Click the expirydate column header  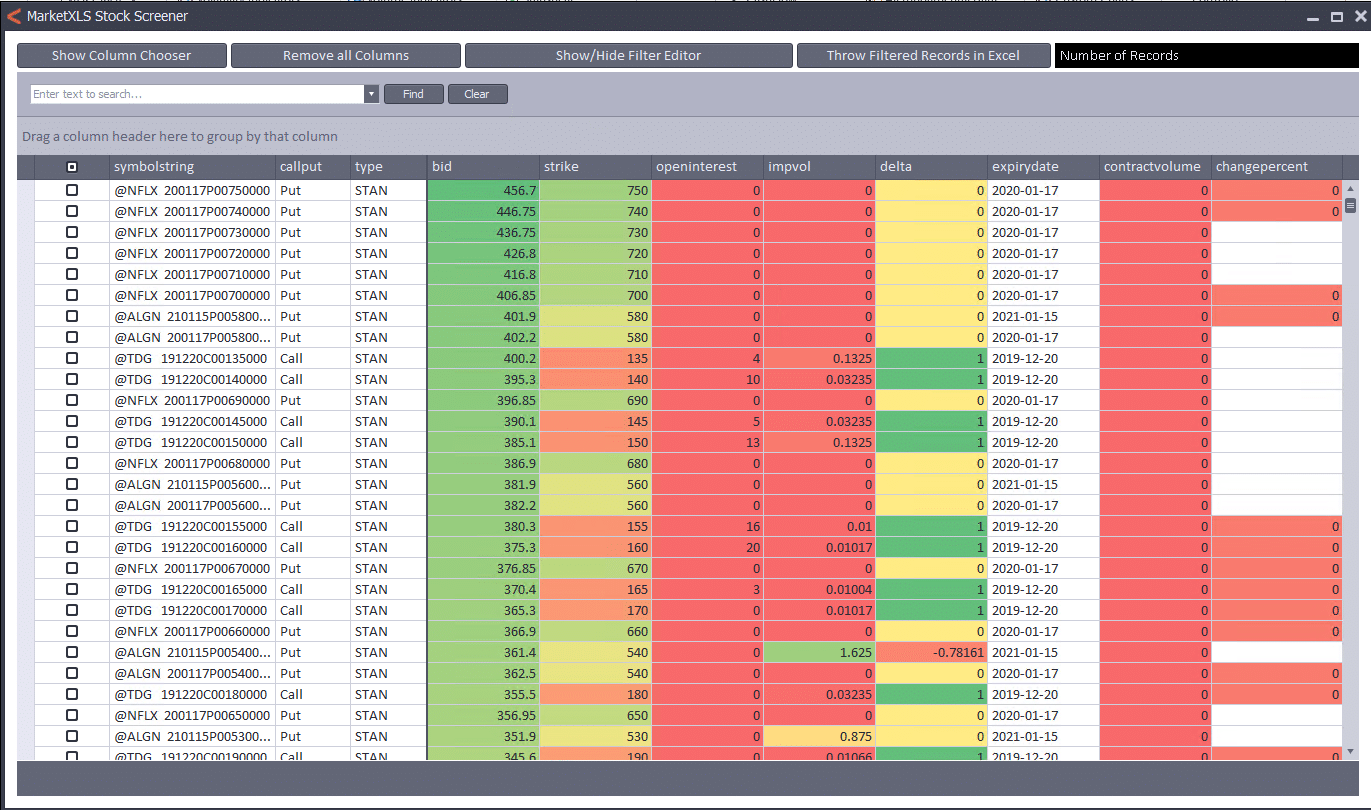pos(1043,167)
